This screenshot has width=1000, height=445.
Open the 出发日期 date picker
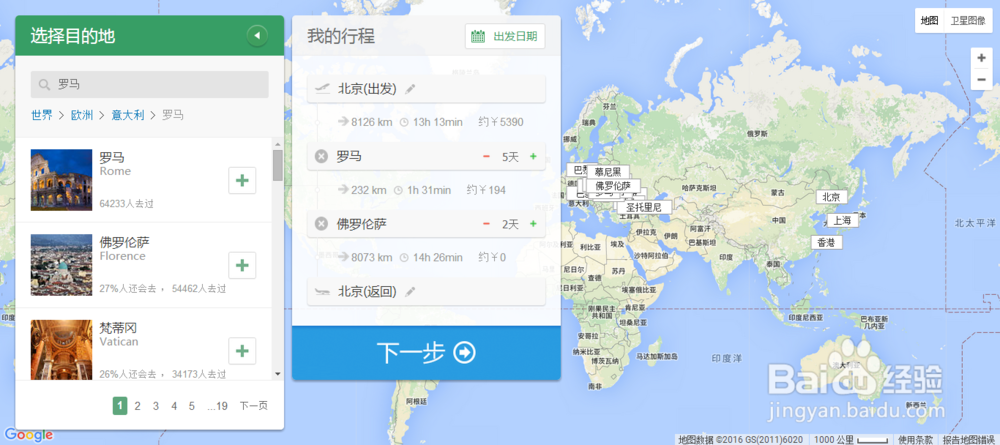(x=505, y=36)
